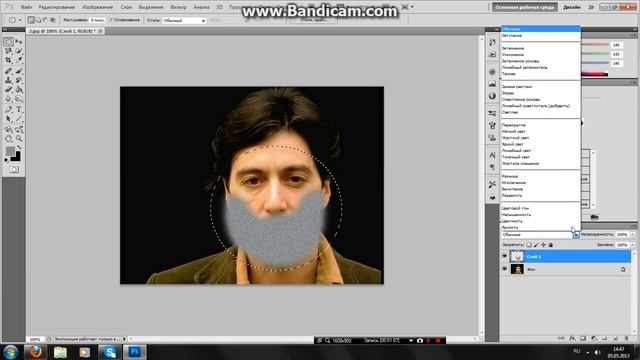Open the Bandicam recording dropdown arrow
Viewport: 640px width, 360px height.
pos(411,340)
